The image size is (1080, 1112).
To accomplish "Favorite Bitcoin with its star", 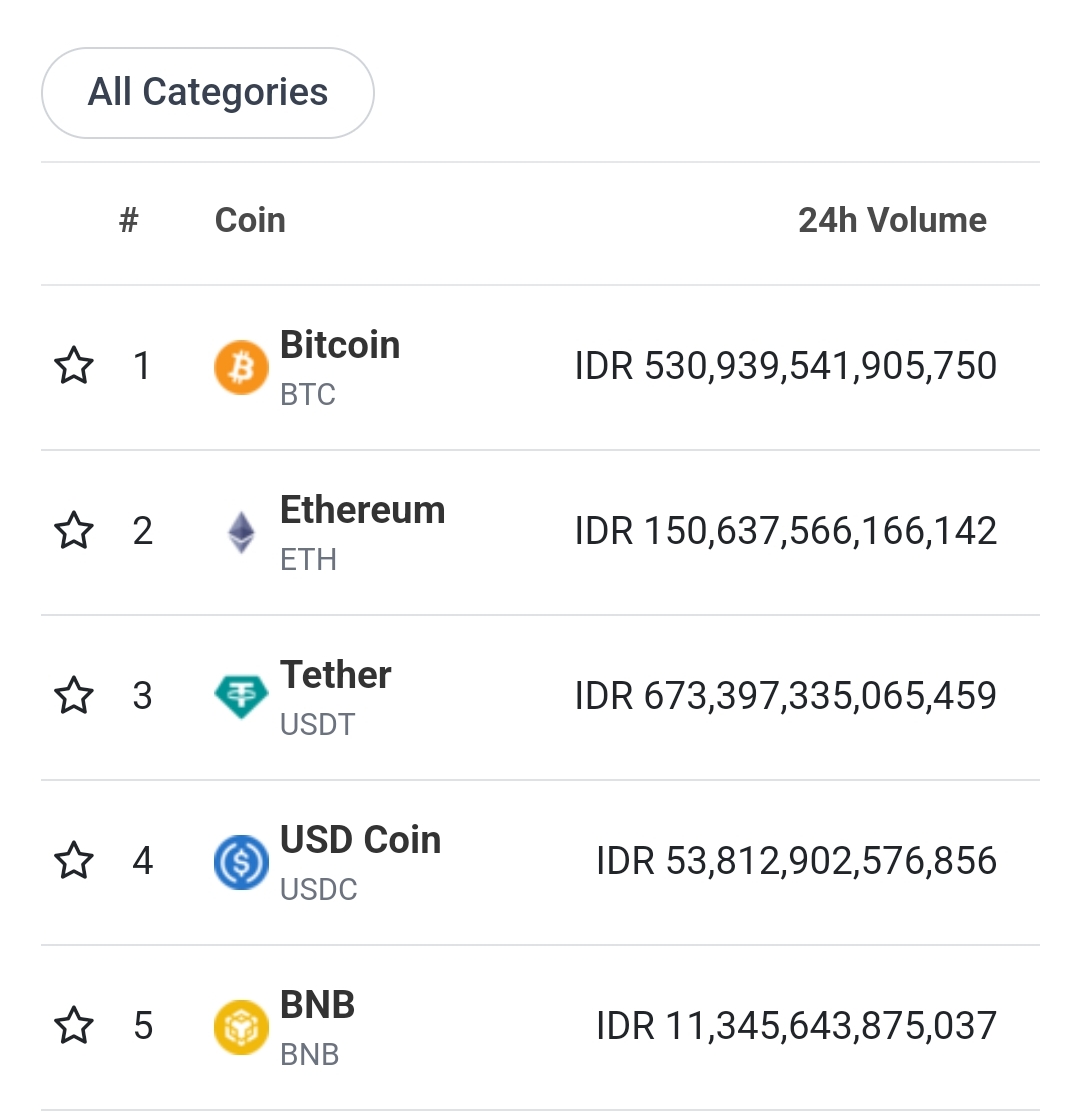I will [73, 367].
